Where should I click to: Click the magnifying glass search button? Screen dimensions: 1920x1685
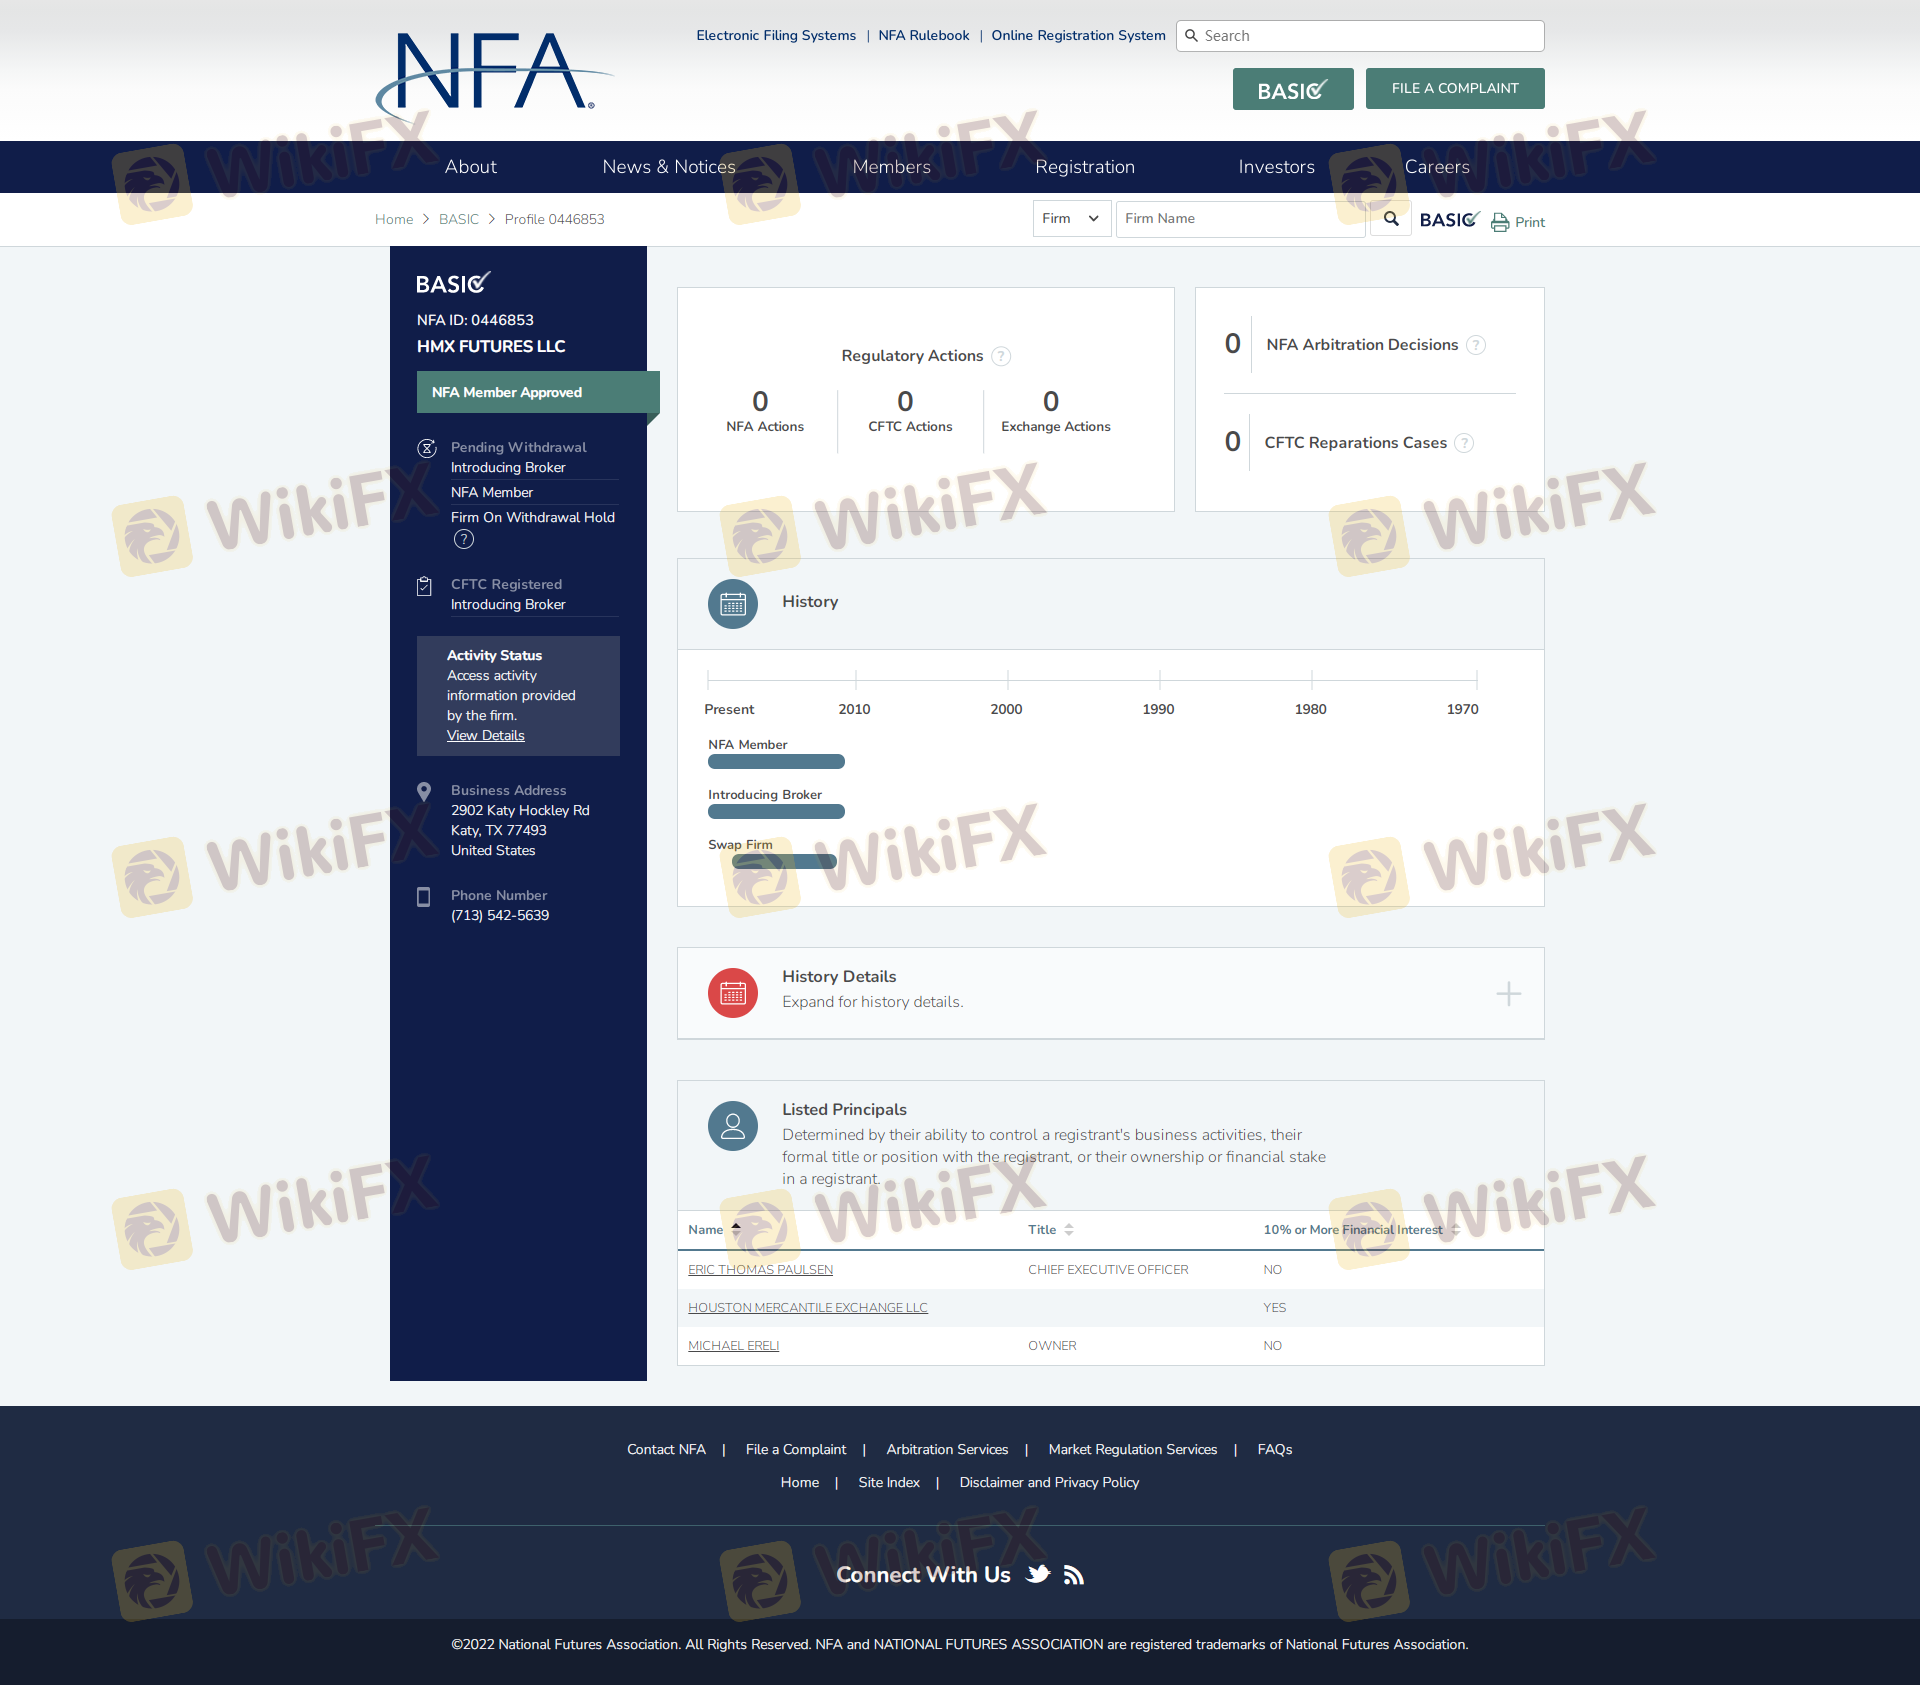click(1390, 219)
